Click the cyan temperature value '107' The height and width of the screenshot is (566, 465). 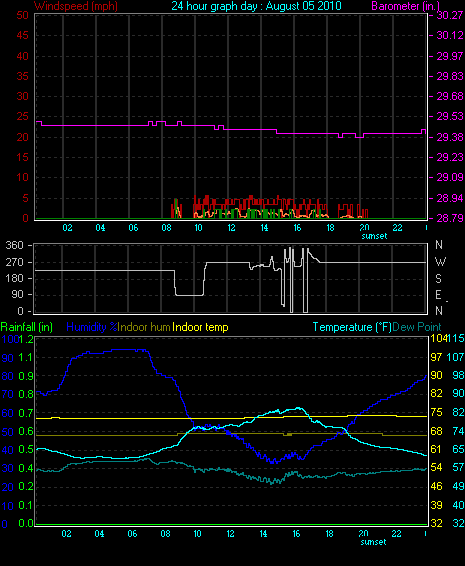(456, 357)
